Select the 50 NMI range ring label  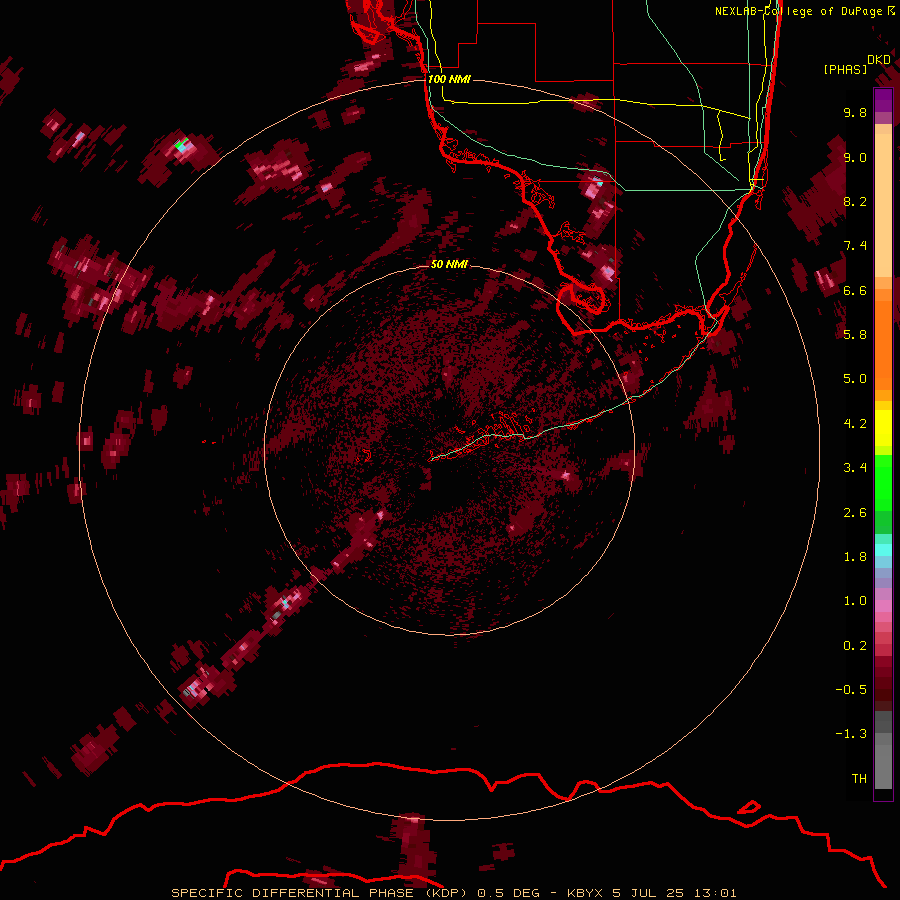pos(449,264)
